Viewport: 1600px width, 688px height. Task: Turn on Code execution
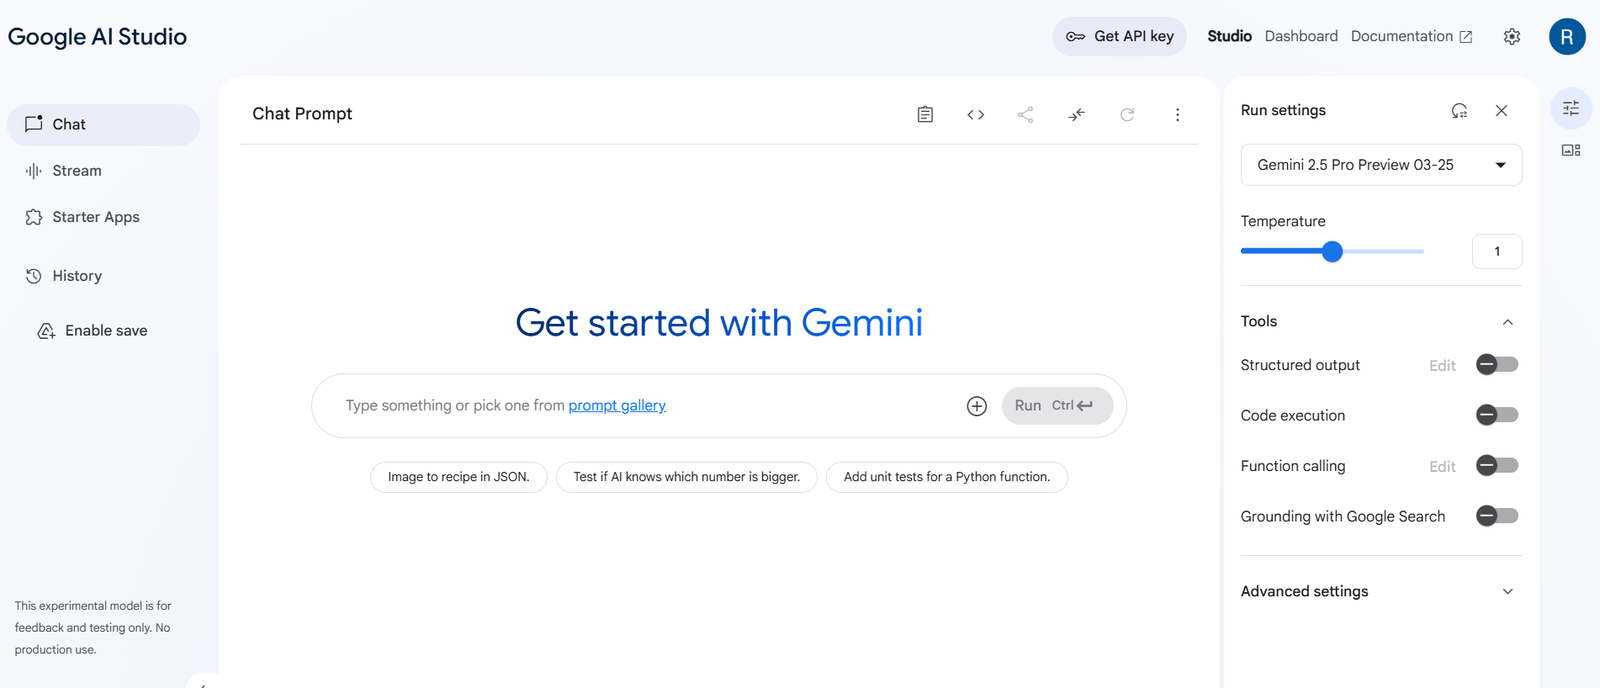pos(1496,414)
